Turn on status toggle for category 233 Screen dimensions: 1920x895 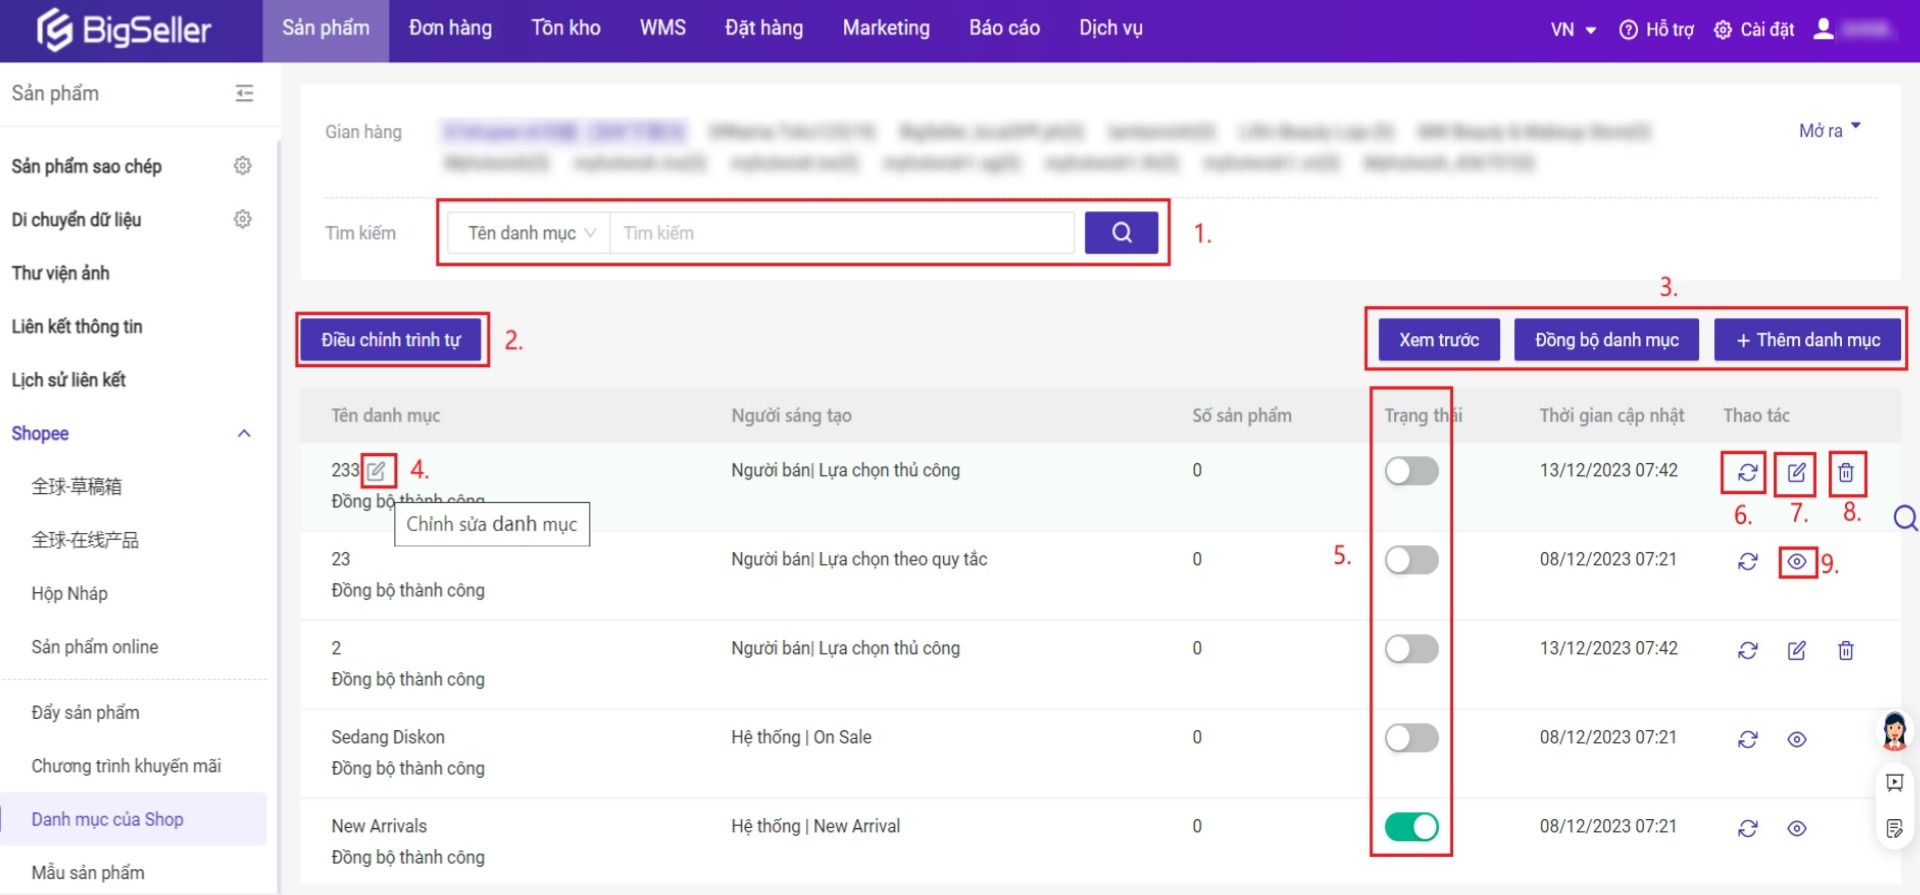1411,471
